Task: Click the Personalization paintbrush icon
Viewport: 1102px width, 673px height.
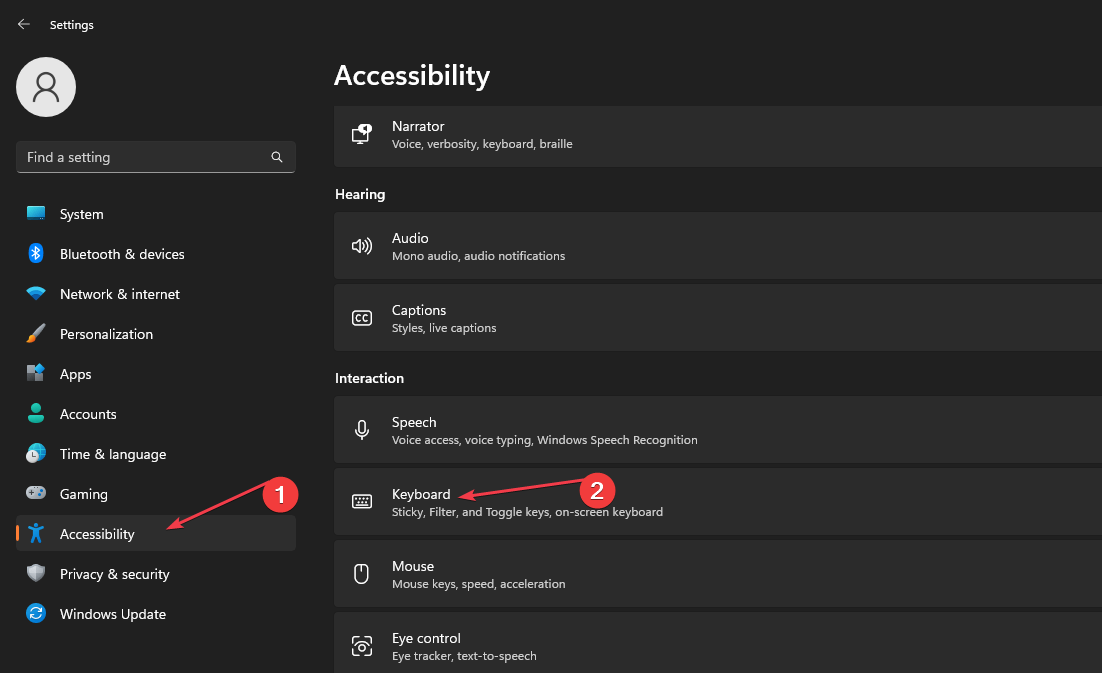Action: (36, 334)
